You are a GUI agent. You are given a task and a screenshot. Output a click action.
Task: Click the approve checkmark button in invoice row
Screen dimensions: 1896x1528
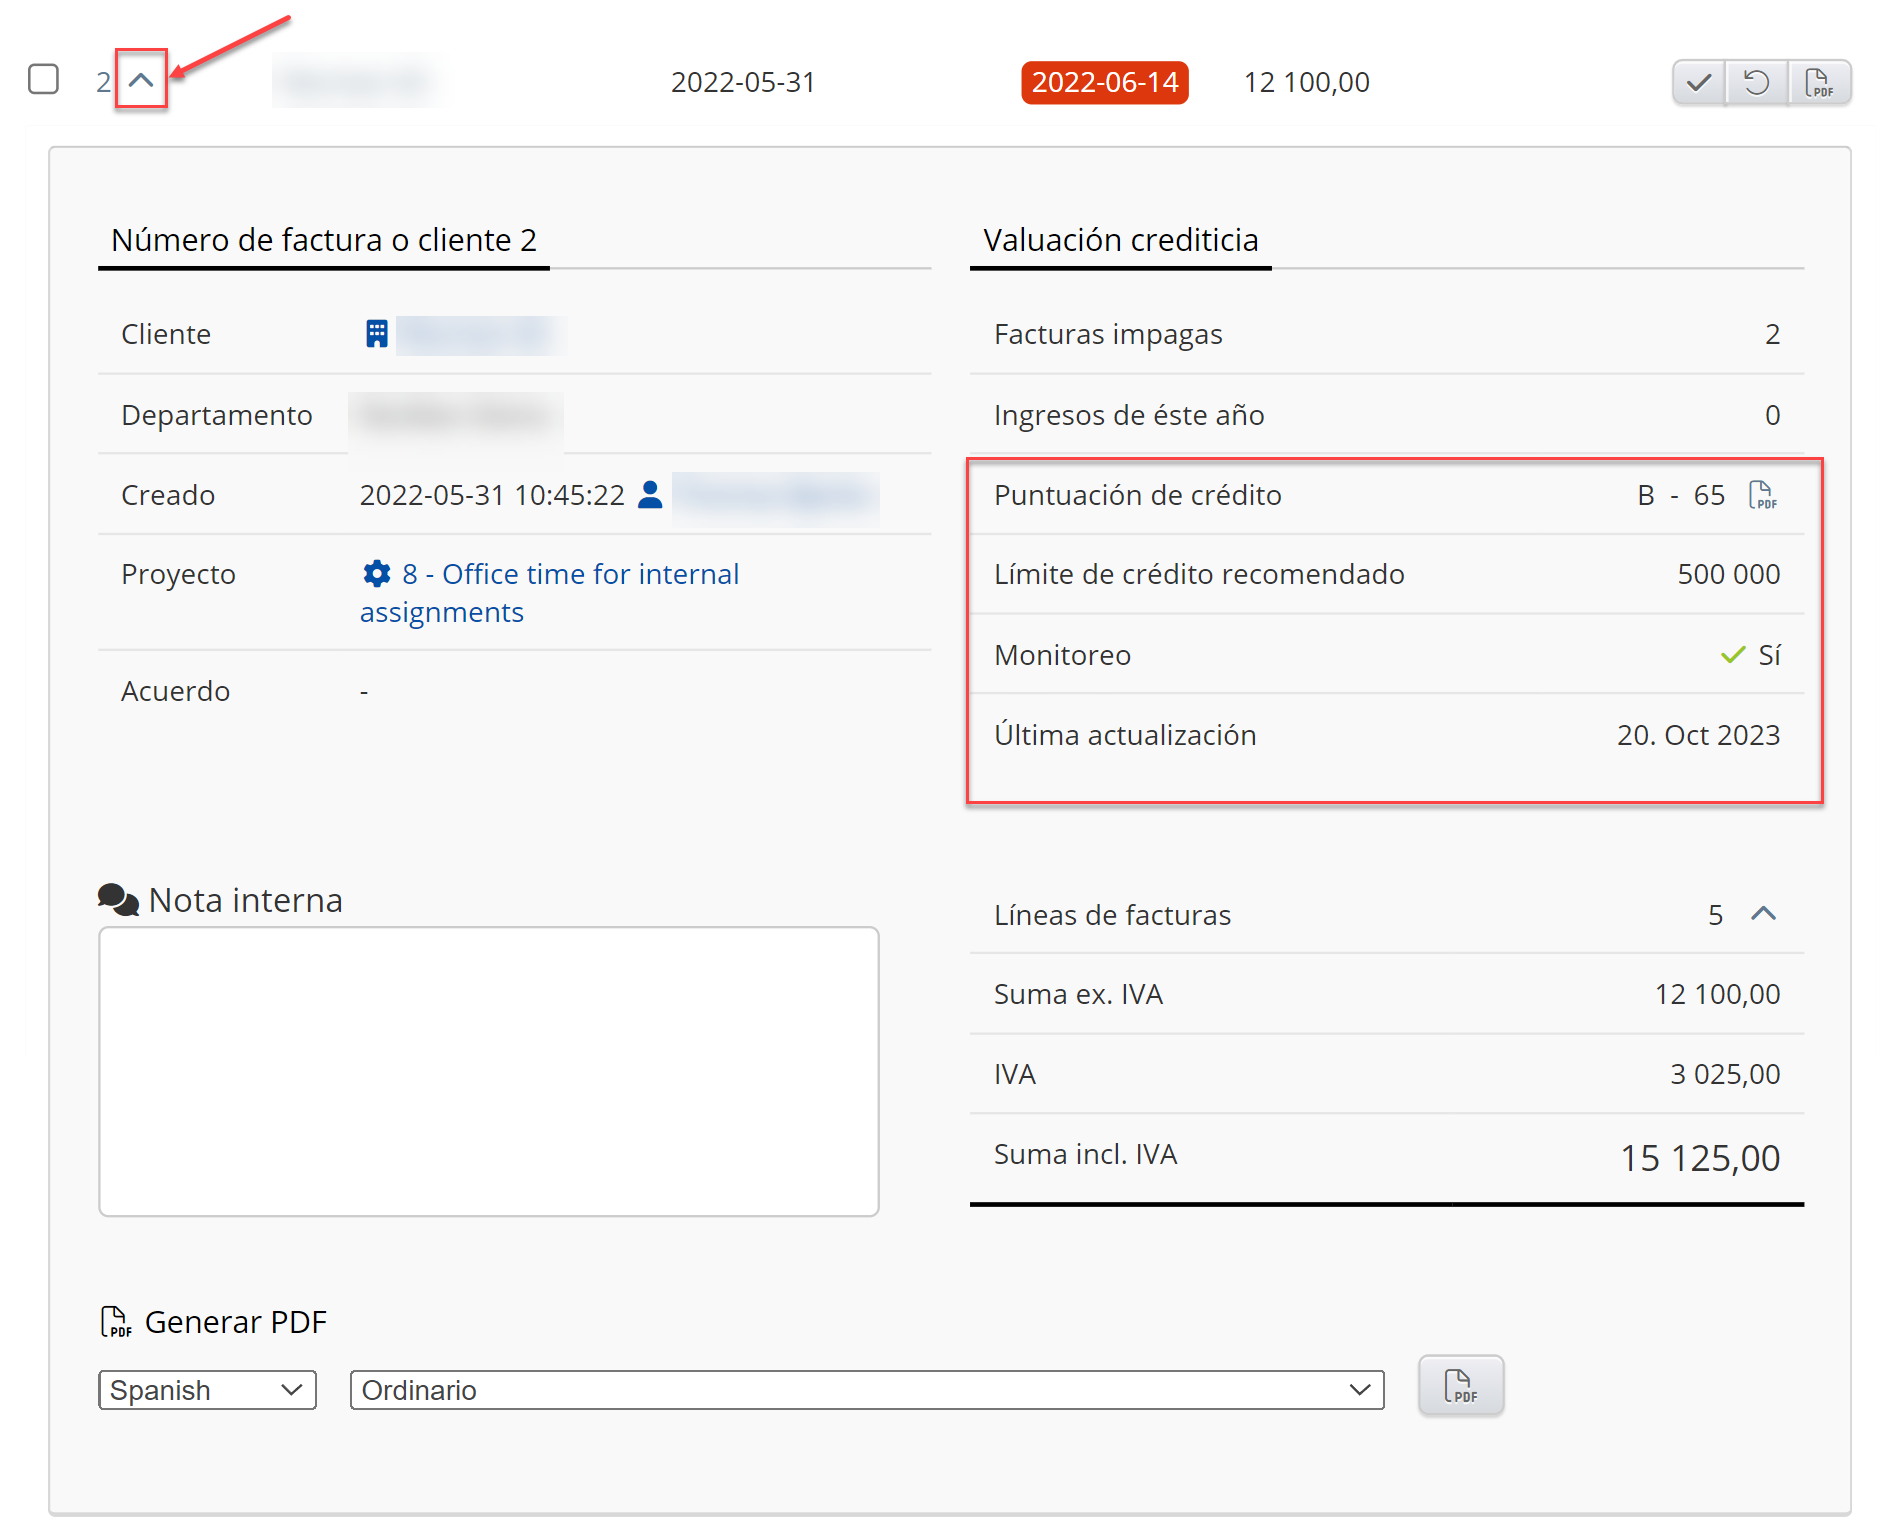pos(1698,82)
